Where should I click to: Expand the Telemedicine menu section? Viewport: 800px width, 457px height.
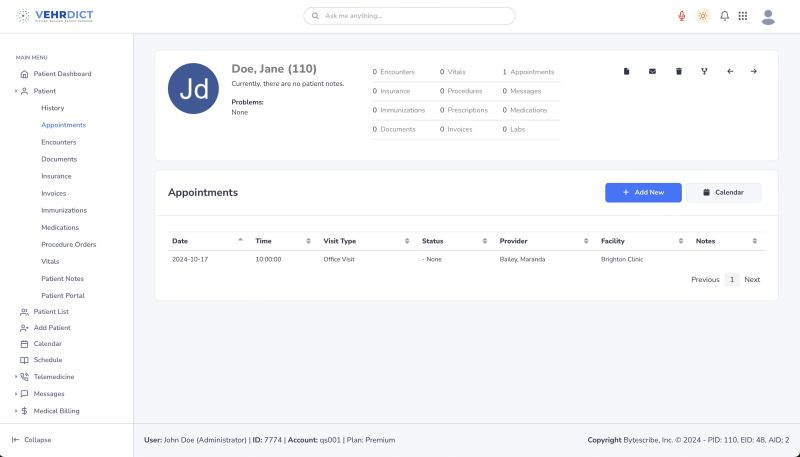pos(16,377)
